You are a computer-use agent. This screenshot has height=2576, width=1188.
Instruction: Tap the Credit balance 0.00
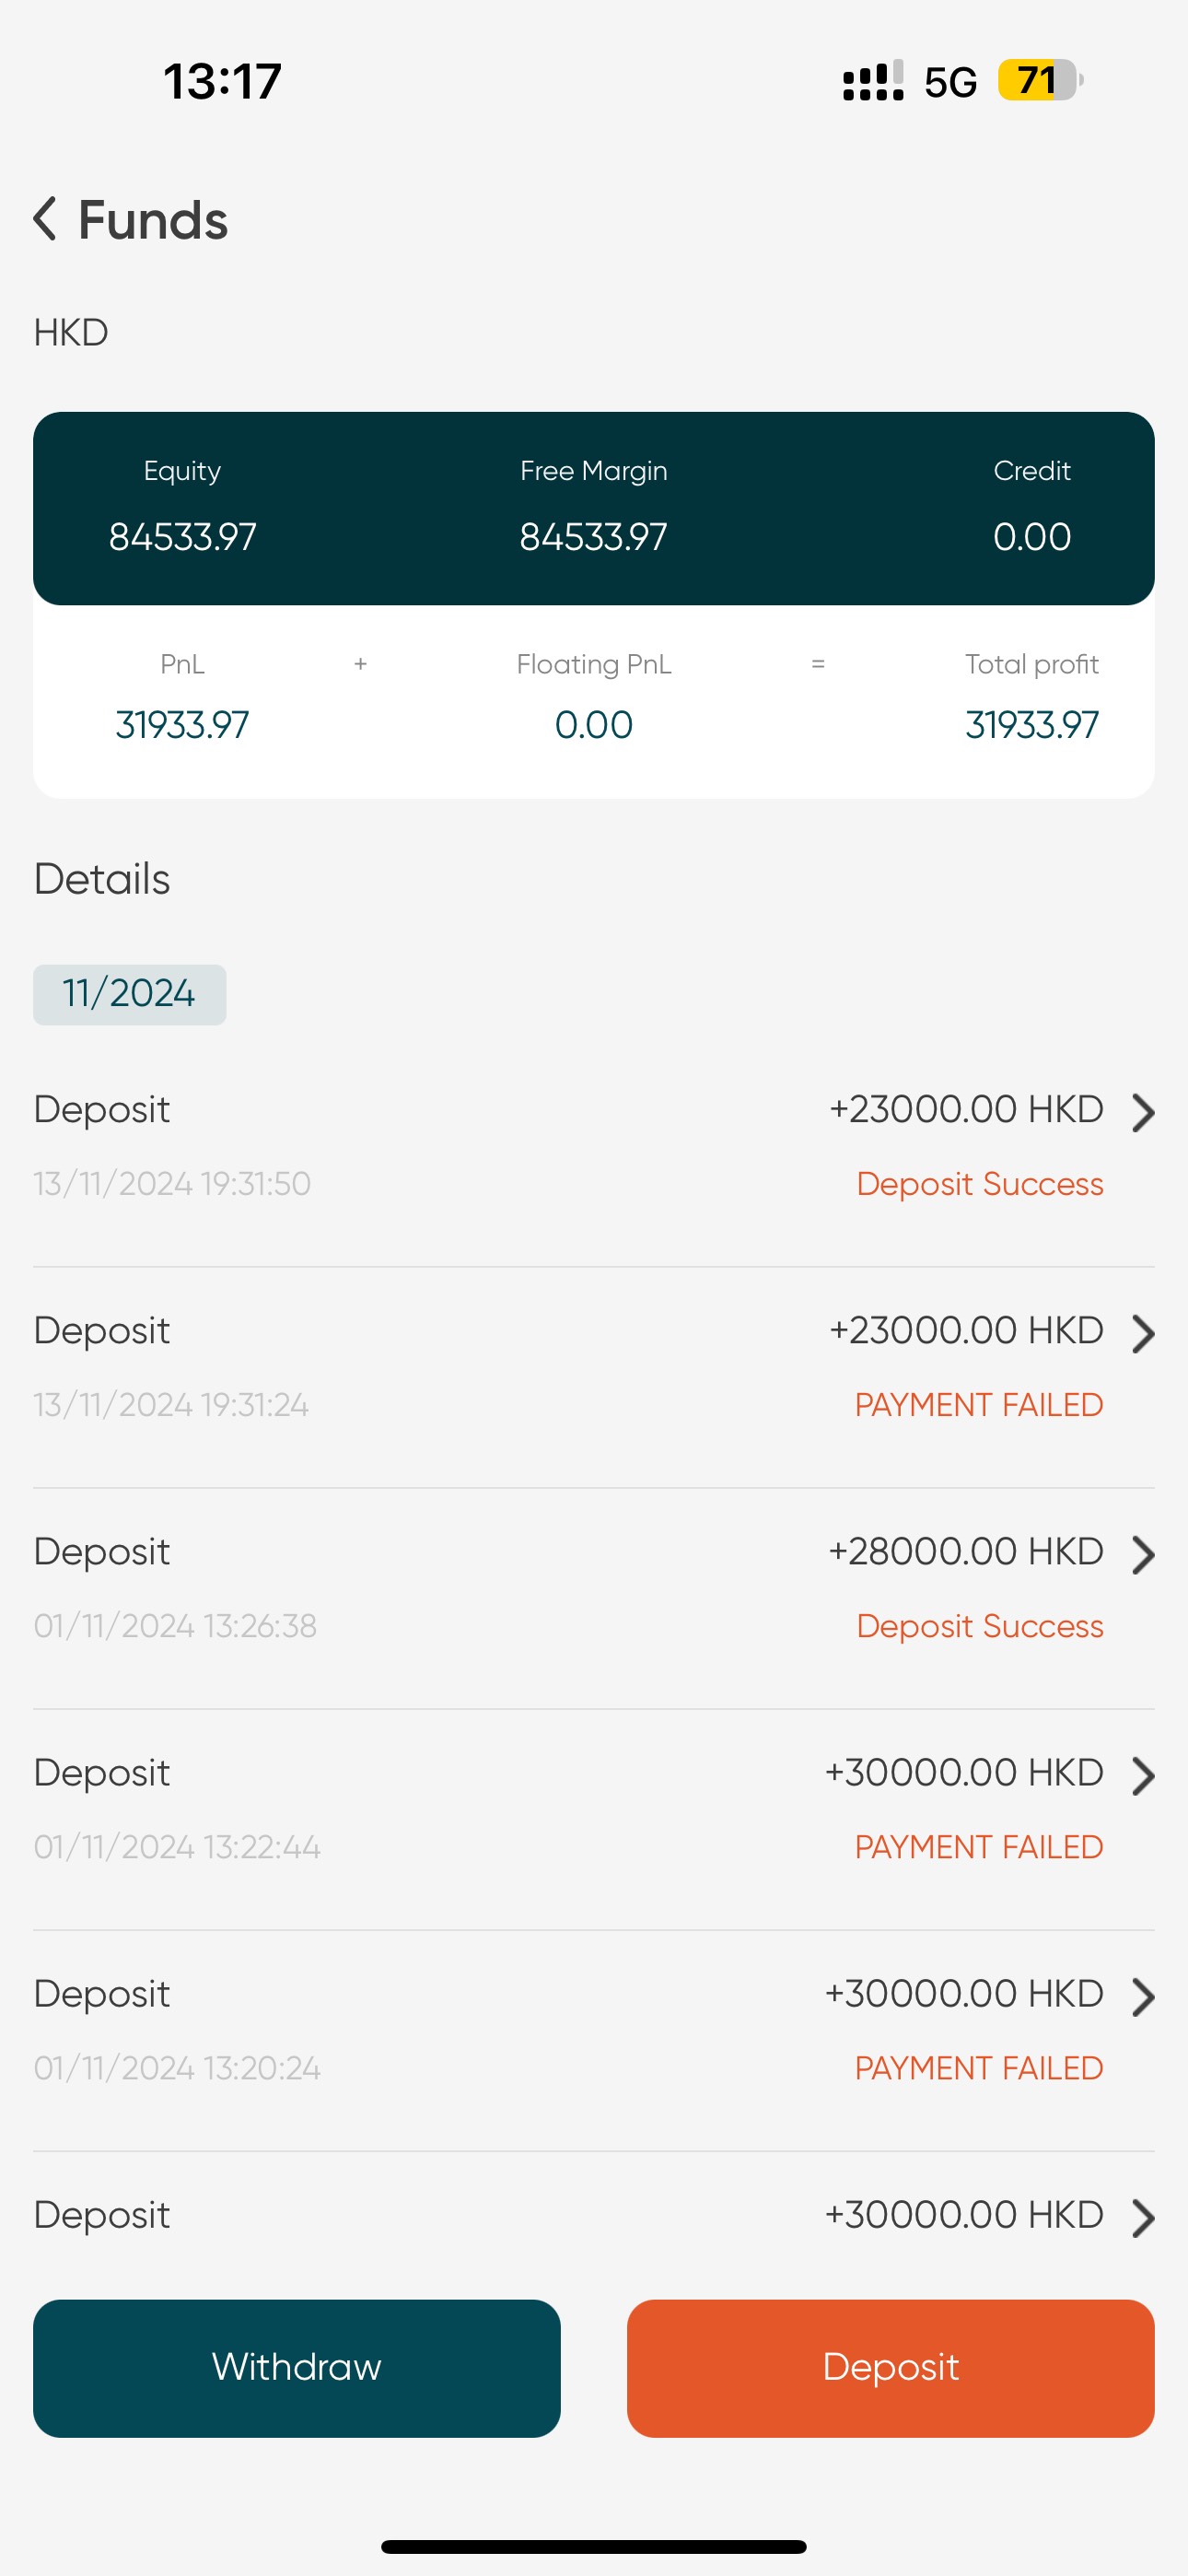(x=1031, y=537)
